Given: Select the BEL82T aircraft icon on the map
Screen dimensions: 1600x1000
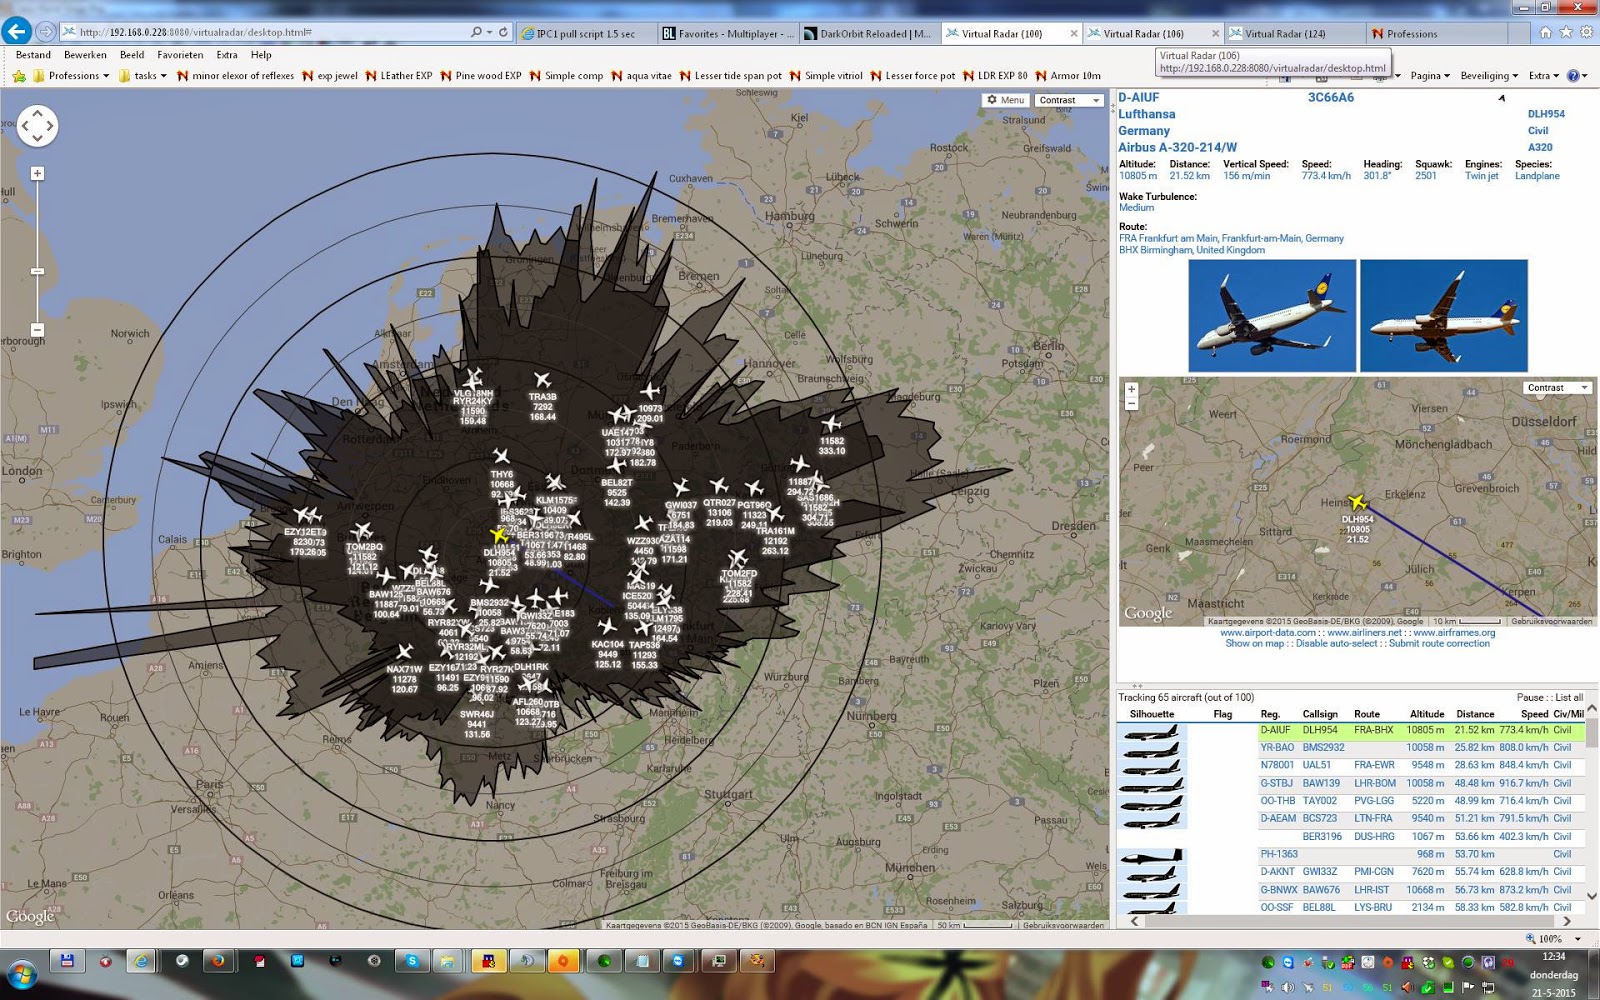Looking at the screenshot, I should coord(616,466).
